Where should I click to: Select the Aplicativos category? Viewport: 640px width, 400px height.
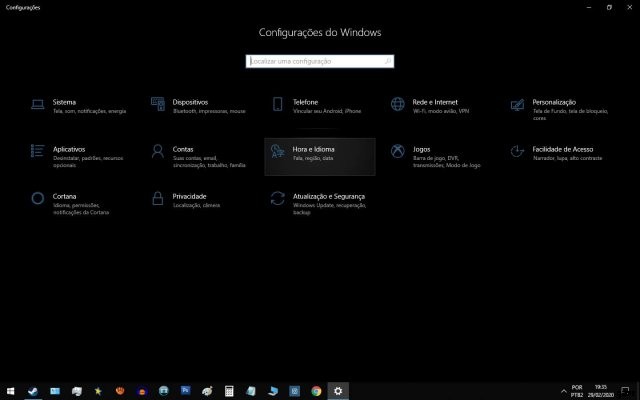tap(69, 149)
